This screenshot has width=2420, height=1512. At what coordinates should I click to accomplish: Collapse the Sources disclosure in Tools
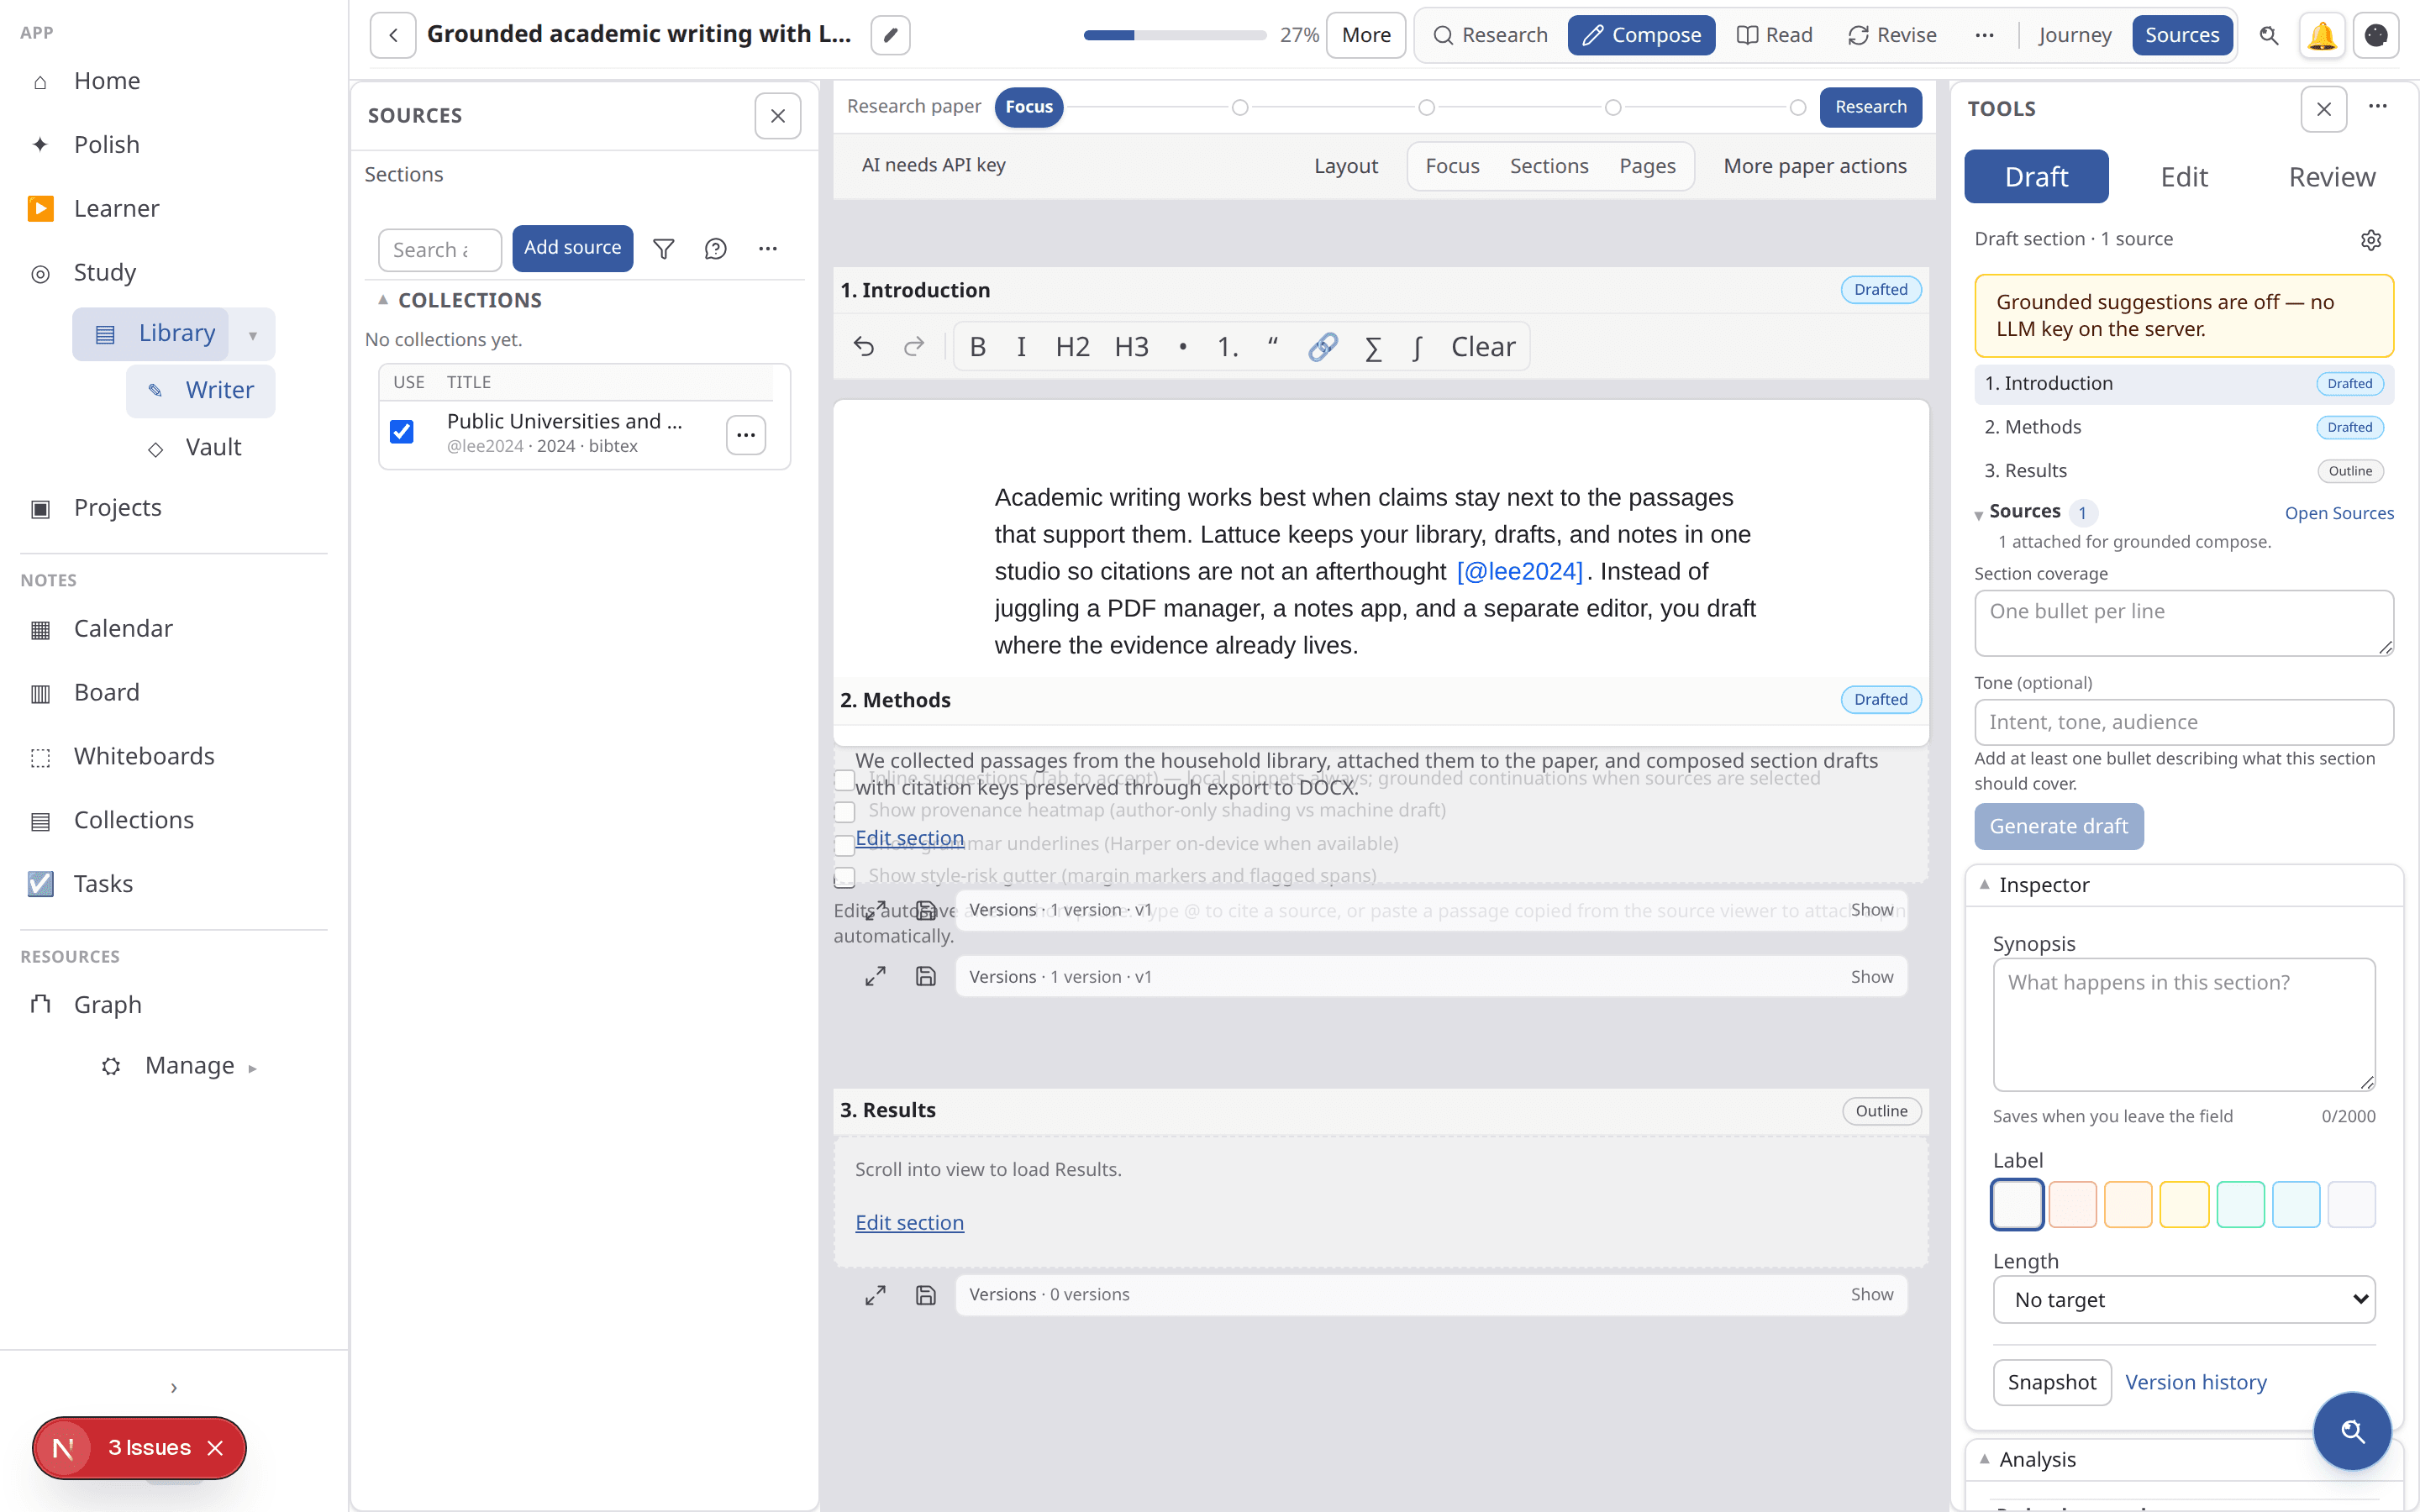click(1979, 515)
